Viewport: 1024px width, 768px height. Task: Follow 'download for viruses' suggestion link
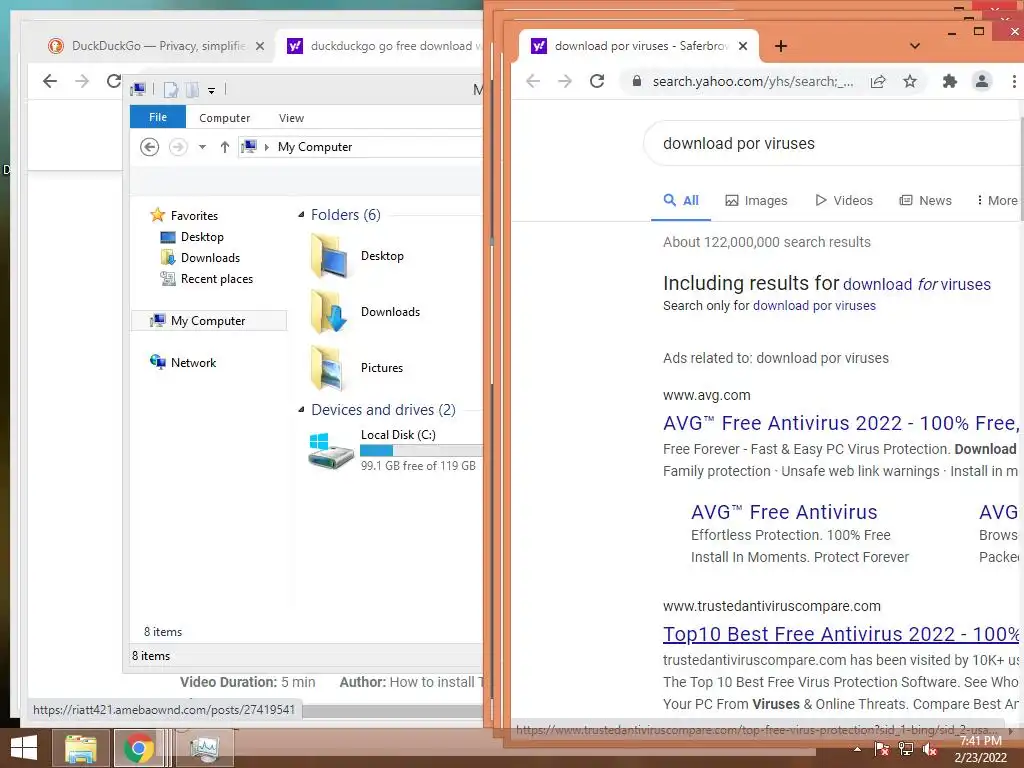(x=917, y=285)
